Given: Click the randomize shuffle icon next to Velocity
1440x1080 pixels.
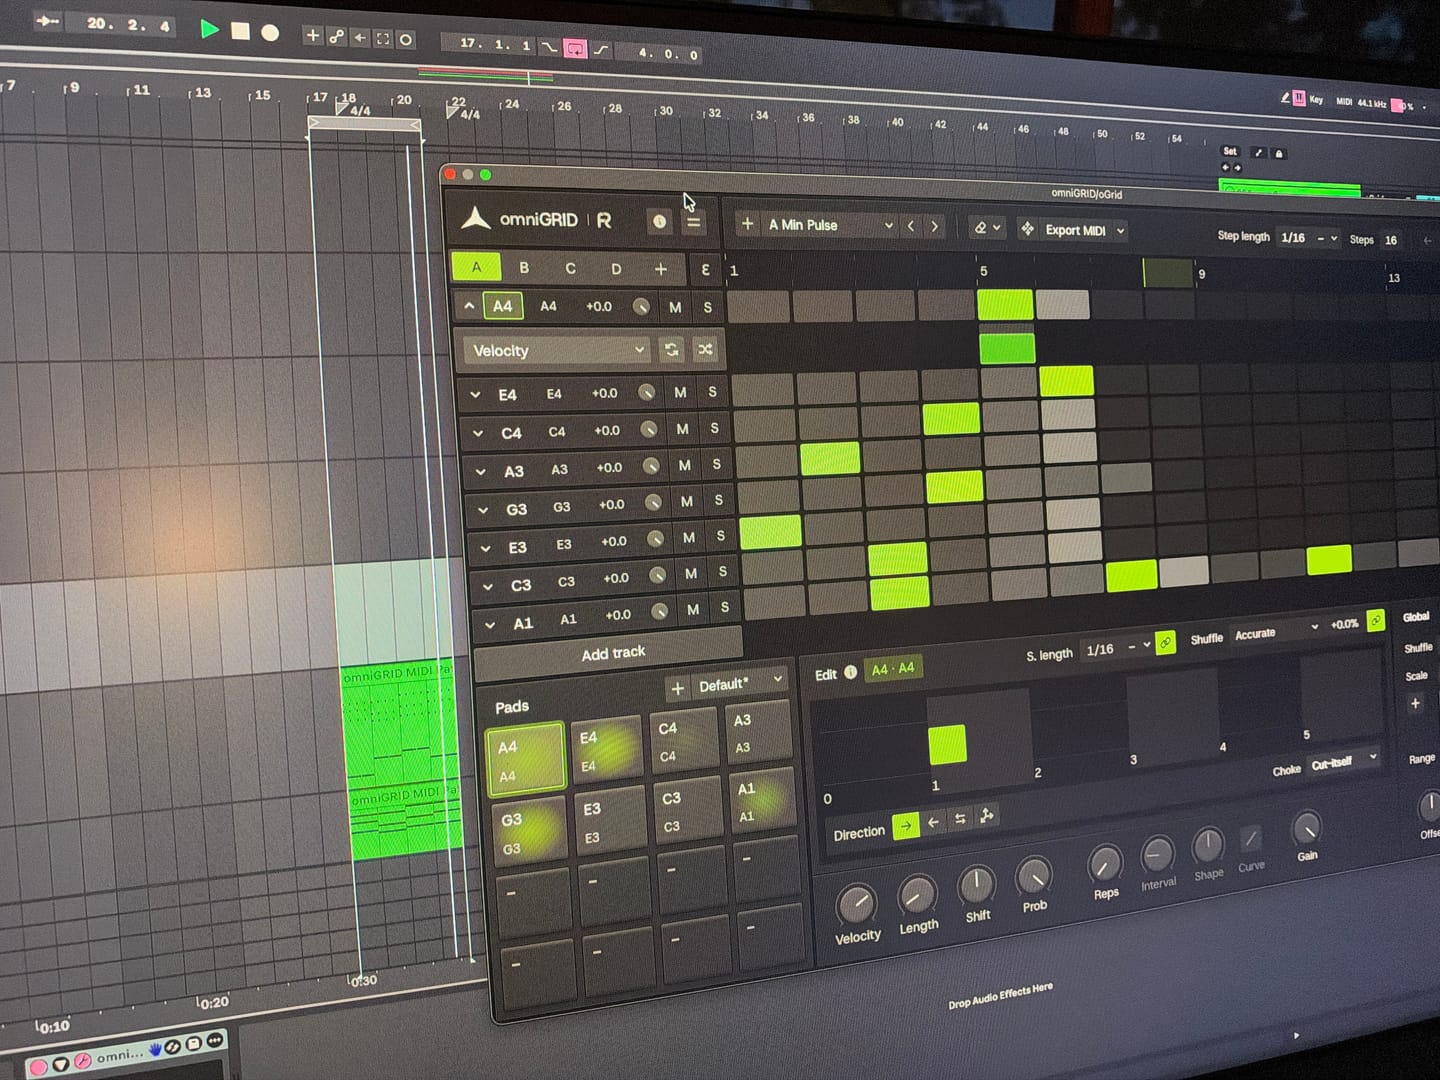Looking at the screenshot, I should pos(705,349).
